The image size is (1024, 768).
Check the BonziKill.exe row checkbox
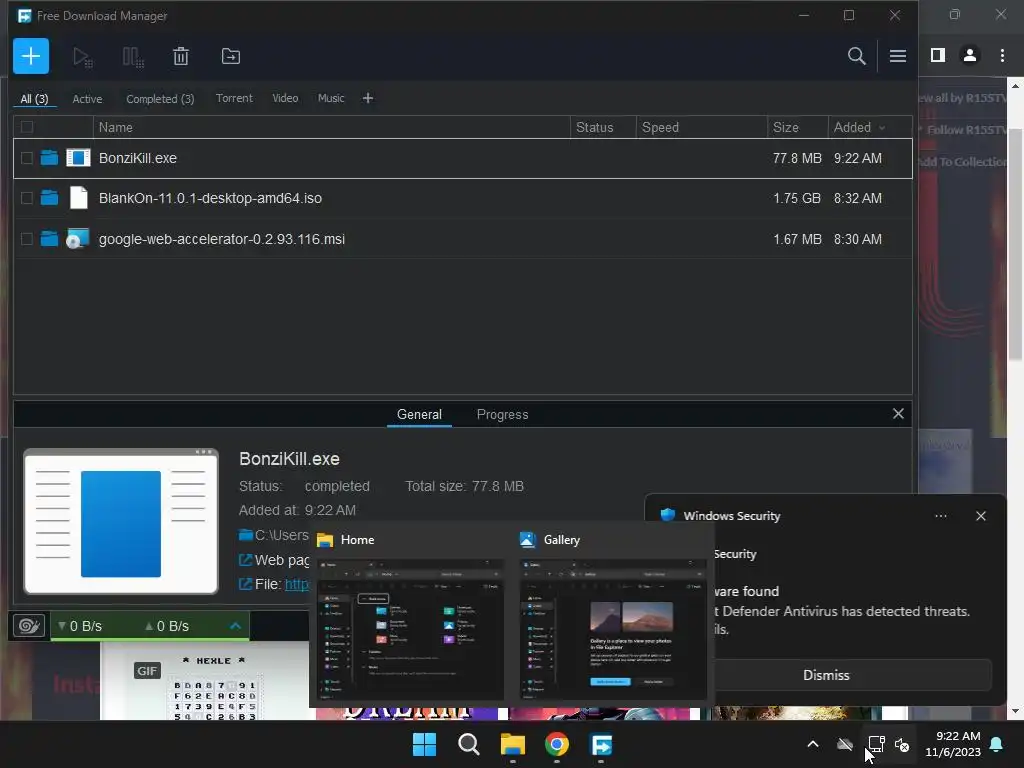coord(27,158)
